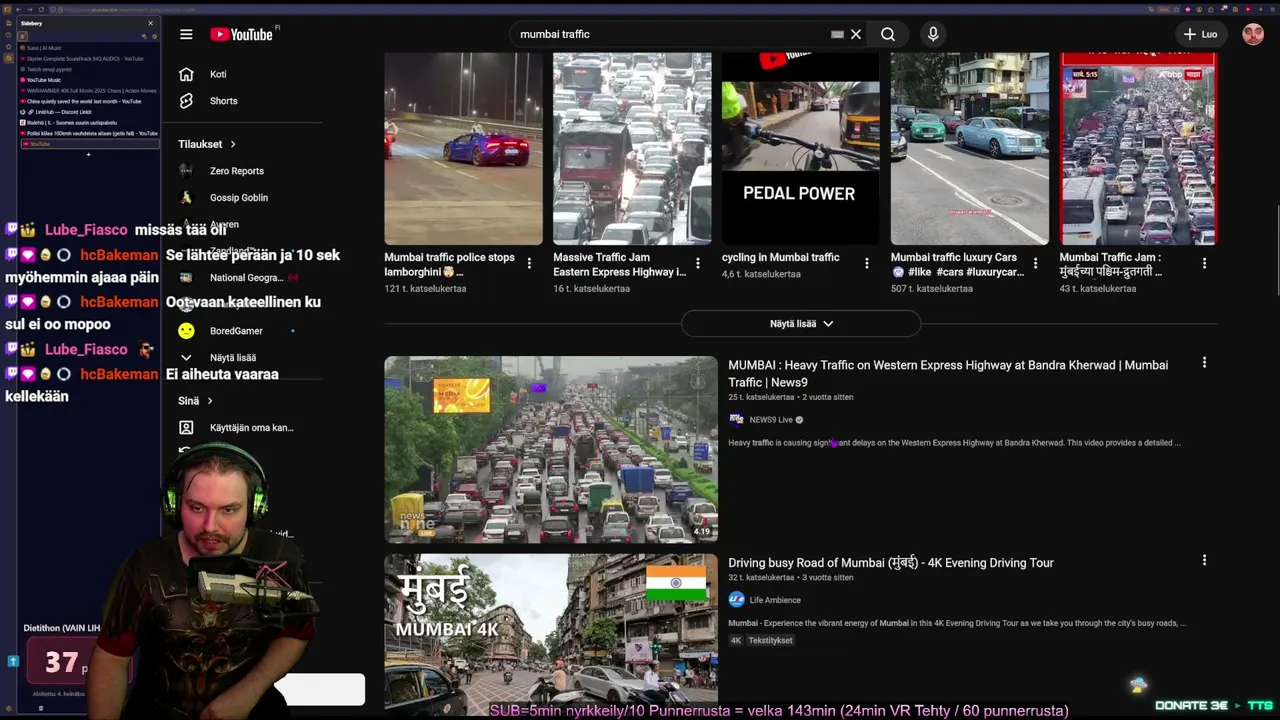Start voice search with the microphone icon
The width and height of the screenshot is (1280, 720).
point(933,34)
